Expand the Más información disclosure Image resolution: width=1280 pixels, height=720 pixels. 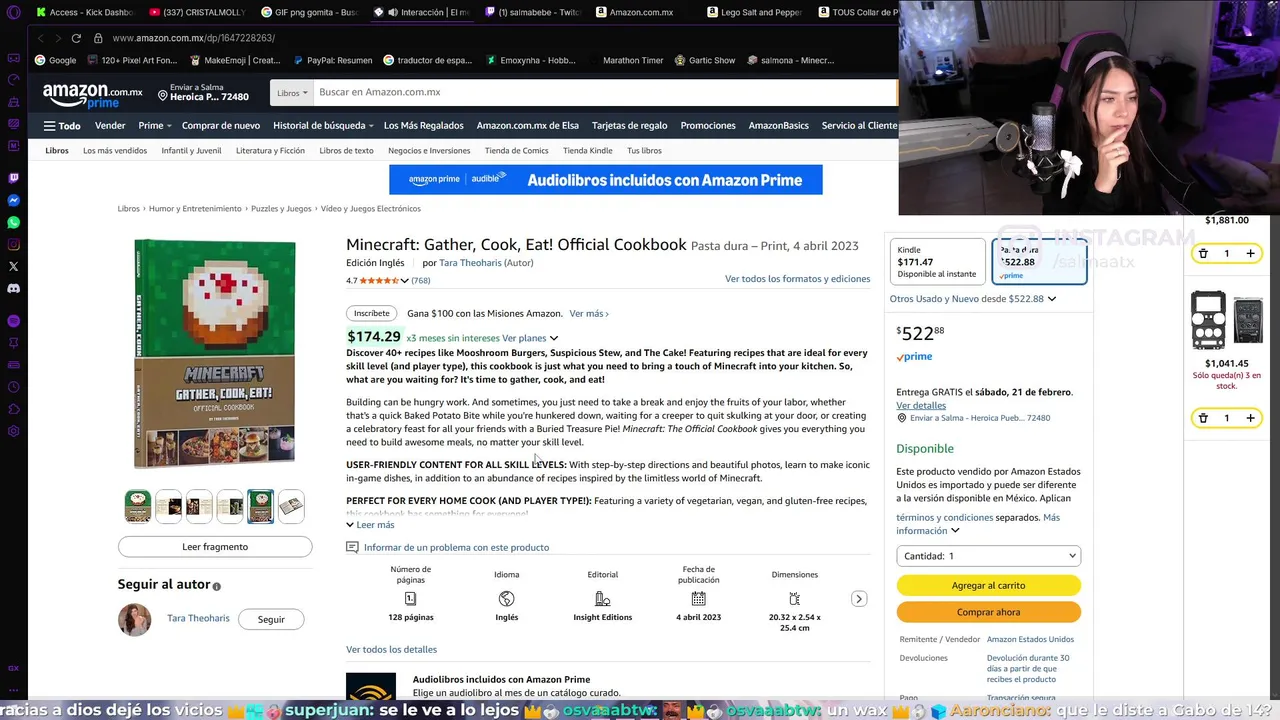[x=978, y=524]
